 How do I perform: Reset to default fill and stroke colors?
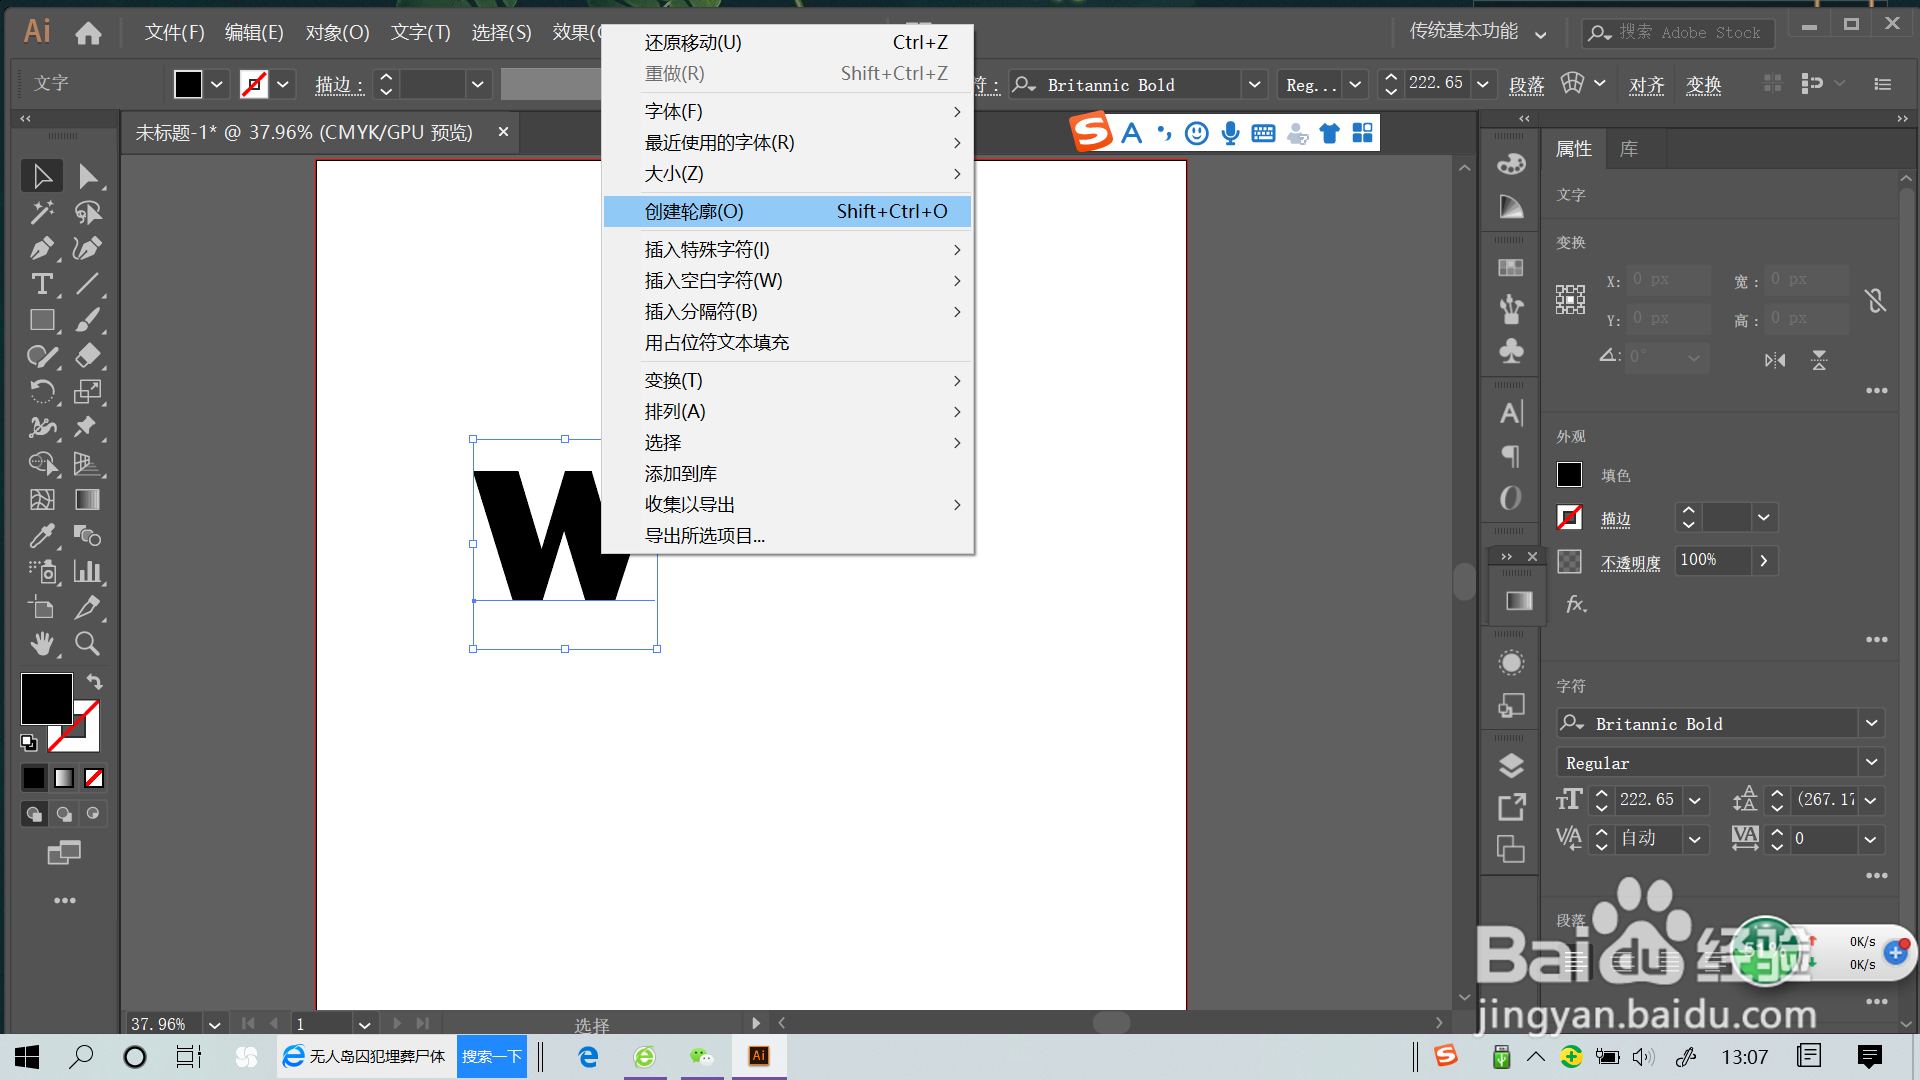[x=28, y=743]
